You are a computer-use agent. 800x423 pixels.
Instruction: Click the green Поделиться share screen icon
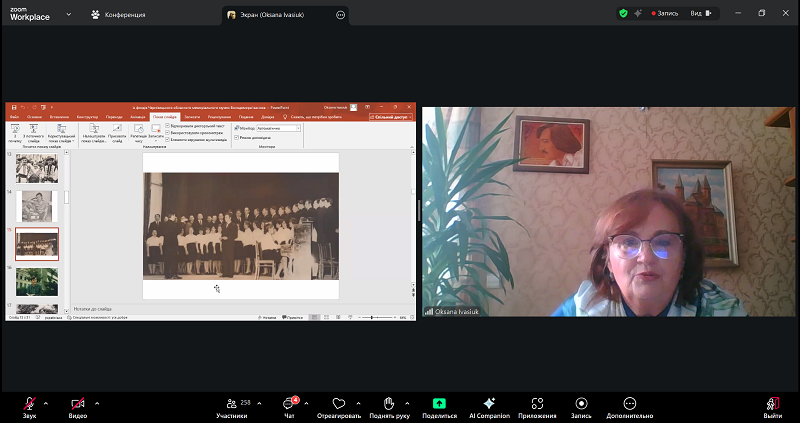coord(439,403)
